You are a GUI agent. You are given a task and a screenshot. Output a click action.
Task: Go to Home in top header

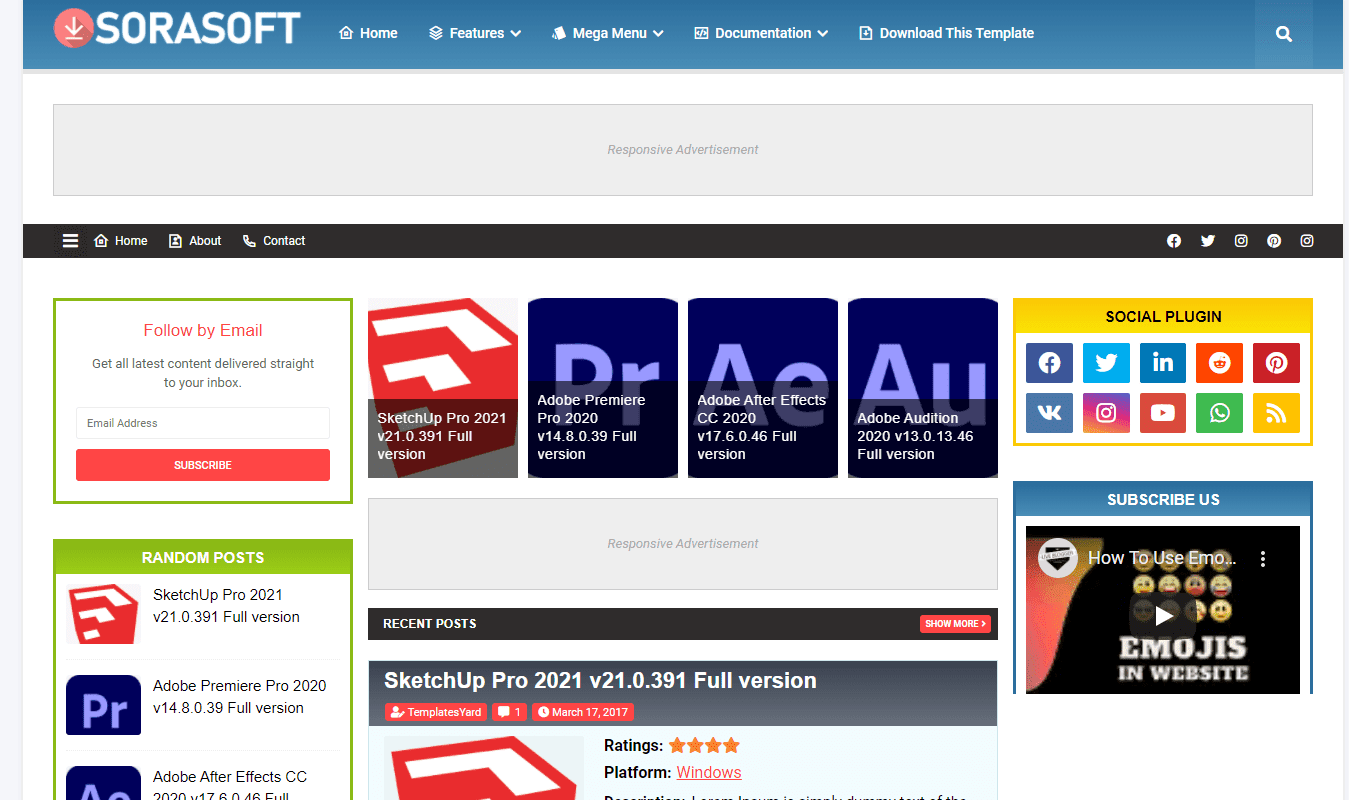point(368,33)
